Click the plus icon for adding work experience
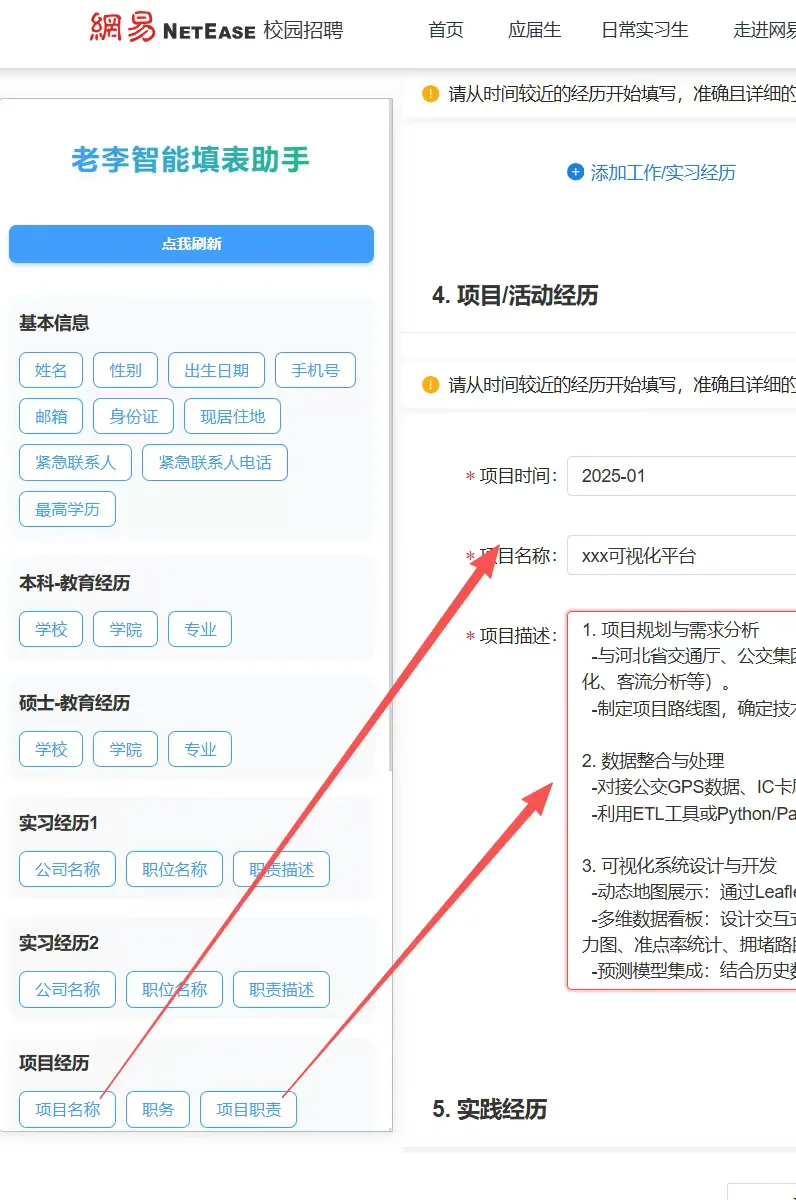Viewport: 796px width, 1200px height. point(575,172)
